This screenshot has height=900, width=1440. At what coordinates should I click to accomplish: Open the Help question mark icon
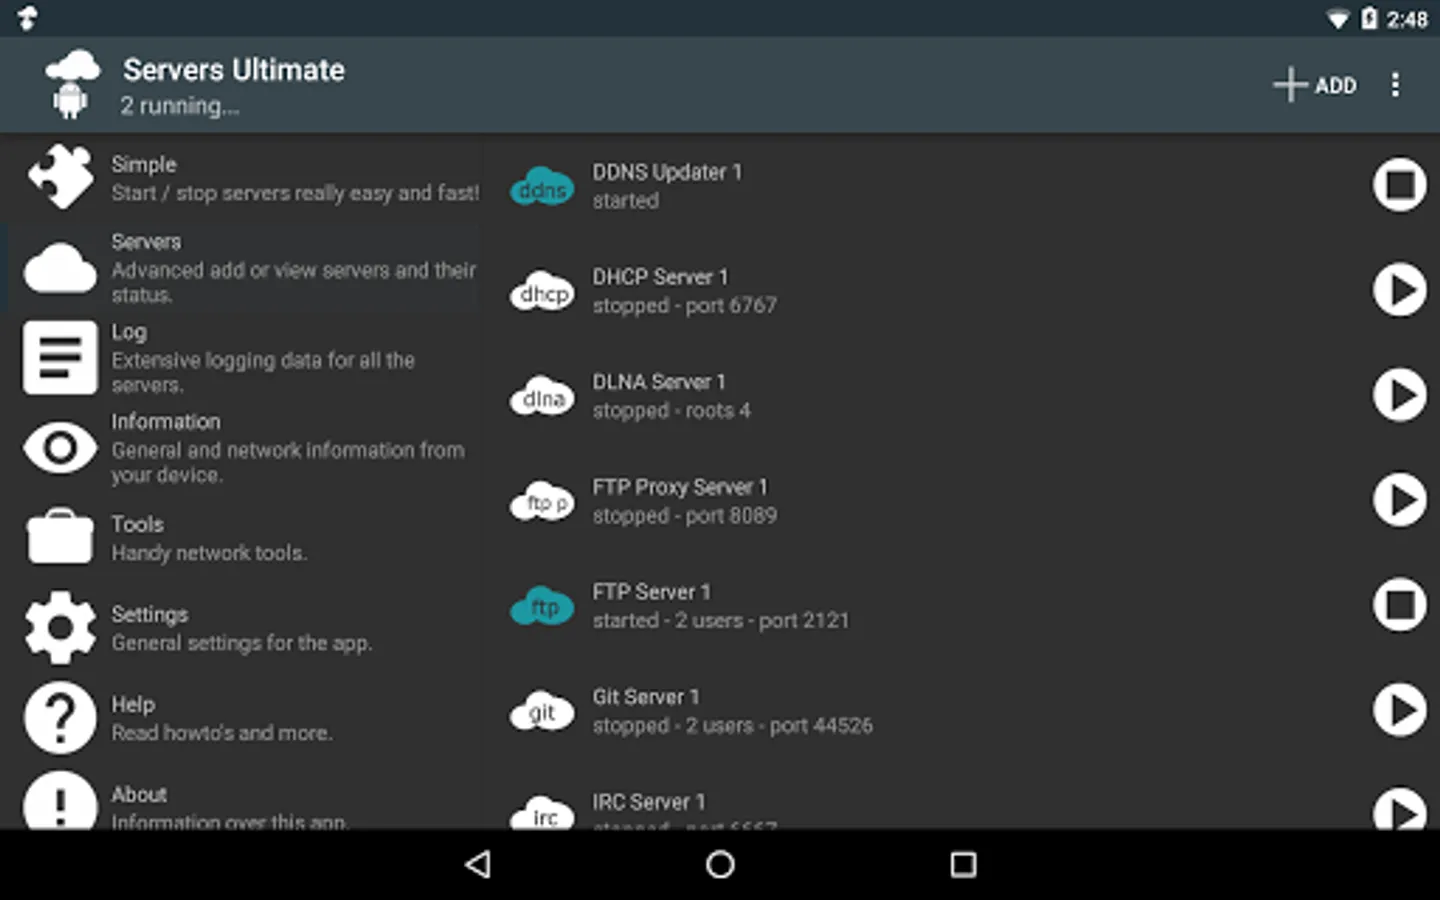[x=60, y=717]
